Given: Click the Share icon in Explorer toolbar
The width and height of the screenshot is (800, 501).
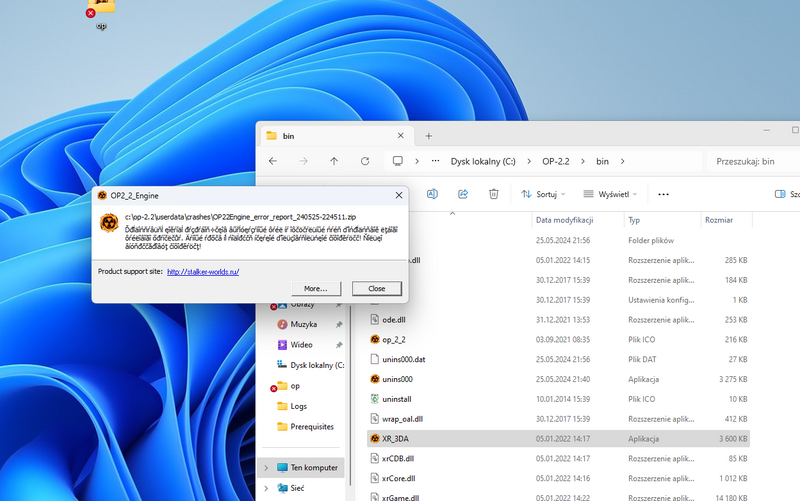Looking at the screenshot, I should 463,194.
